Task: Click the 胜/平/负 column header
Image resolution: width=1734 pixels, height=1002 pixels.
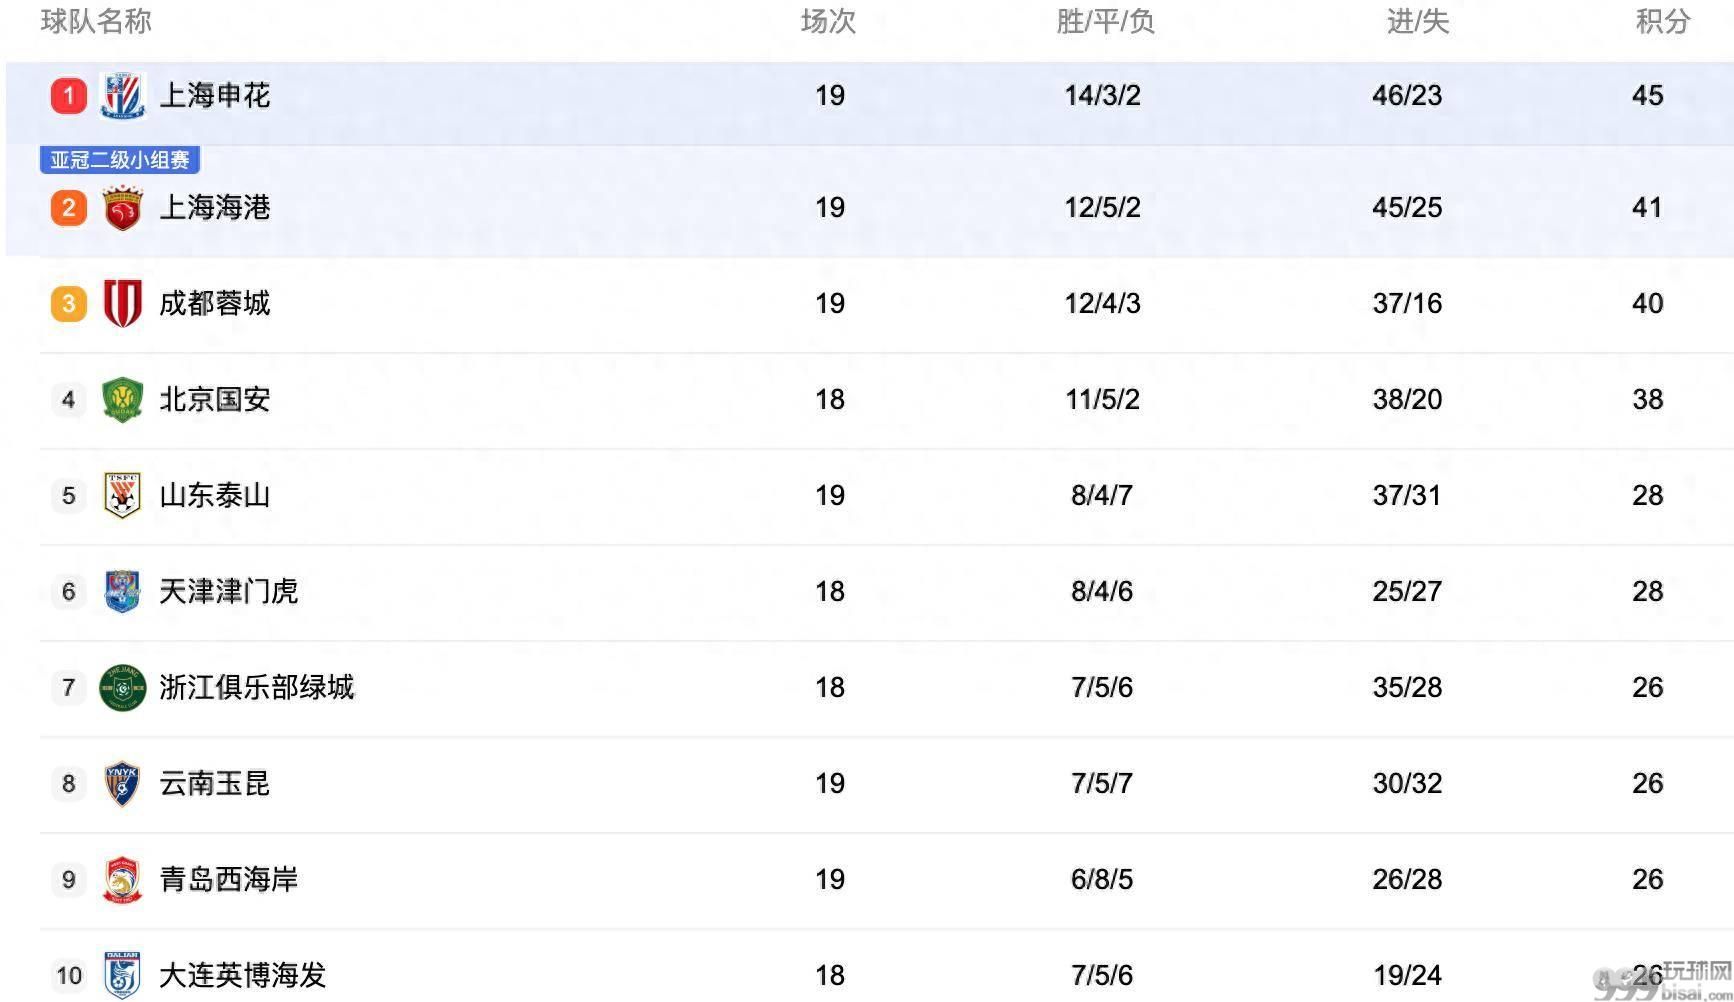Action: point(1105,21)
